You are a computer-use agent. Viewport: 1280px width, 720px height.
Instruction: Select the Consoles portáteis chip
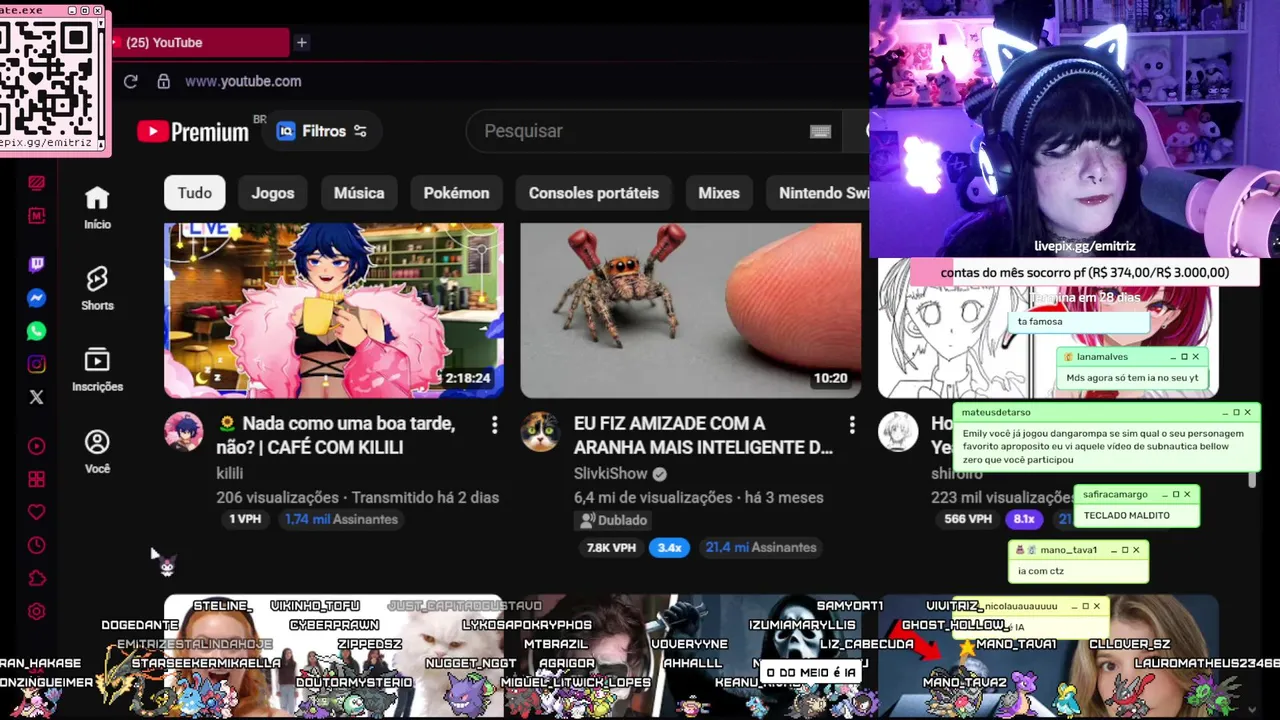click(x=593, y=193)
